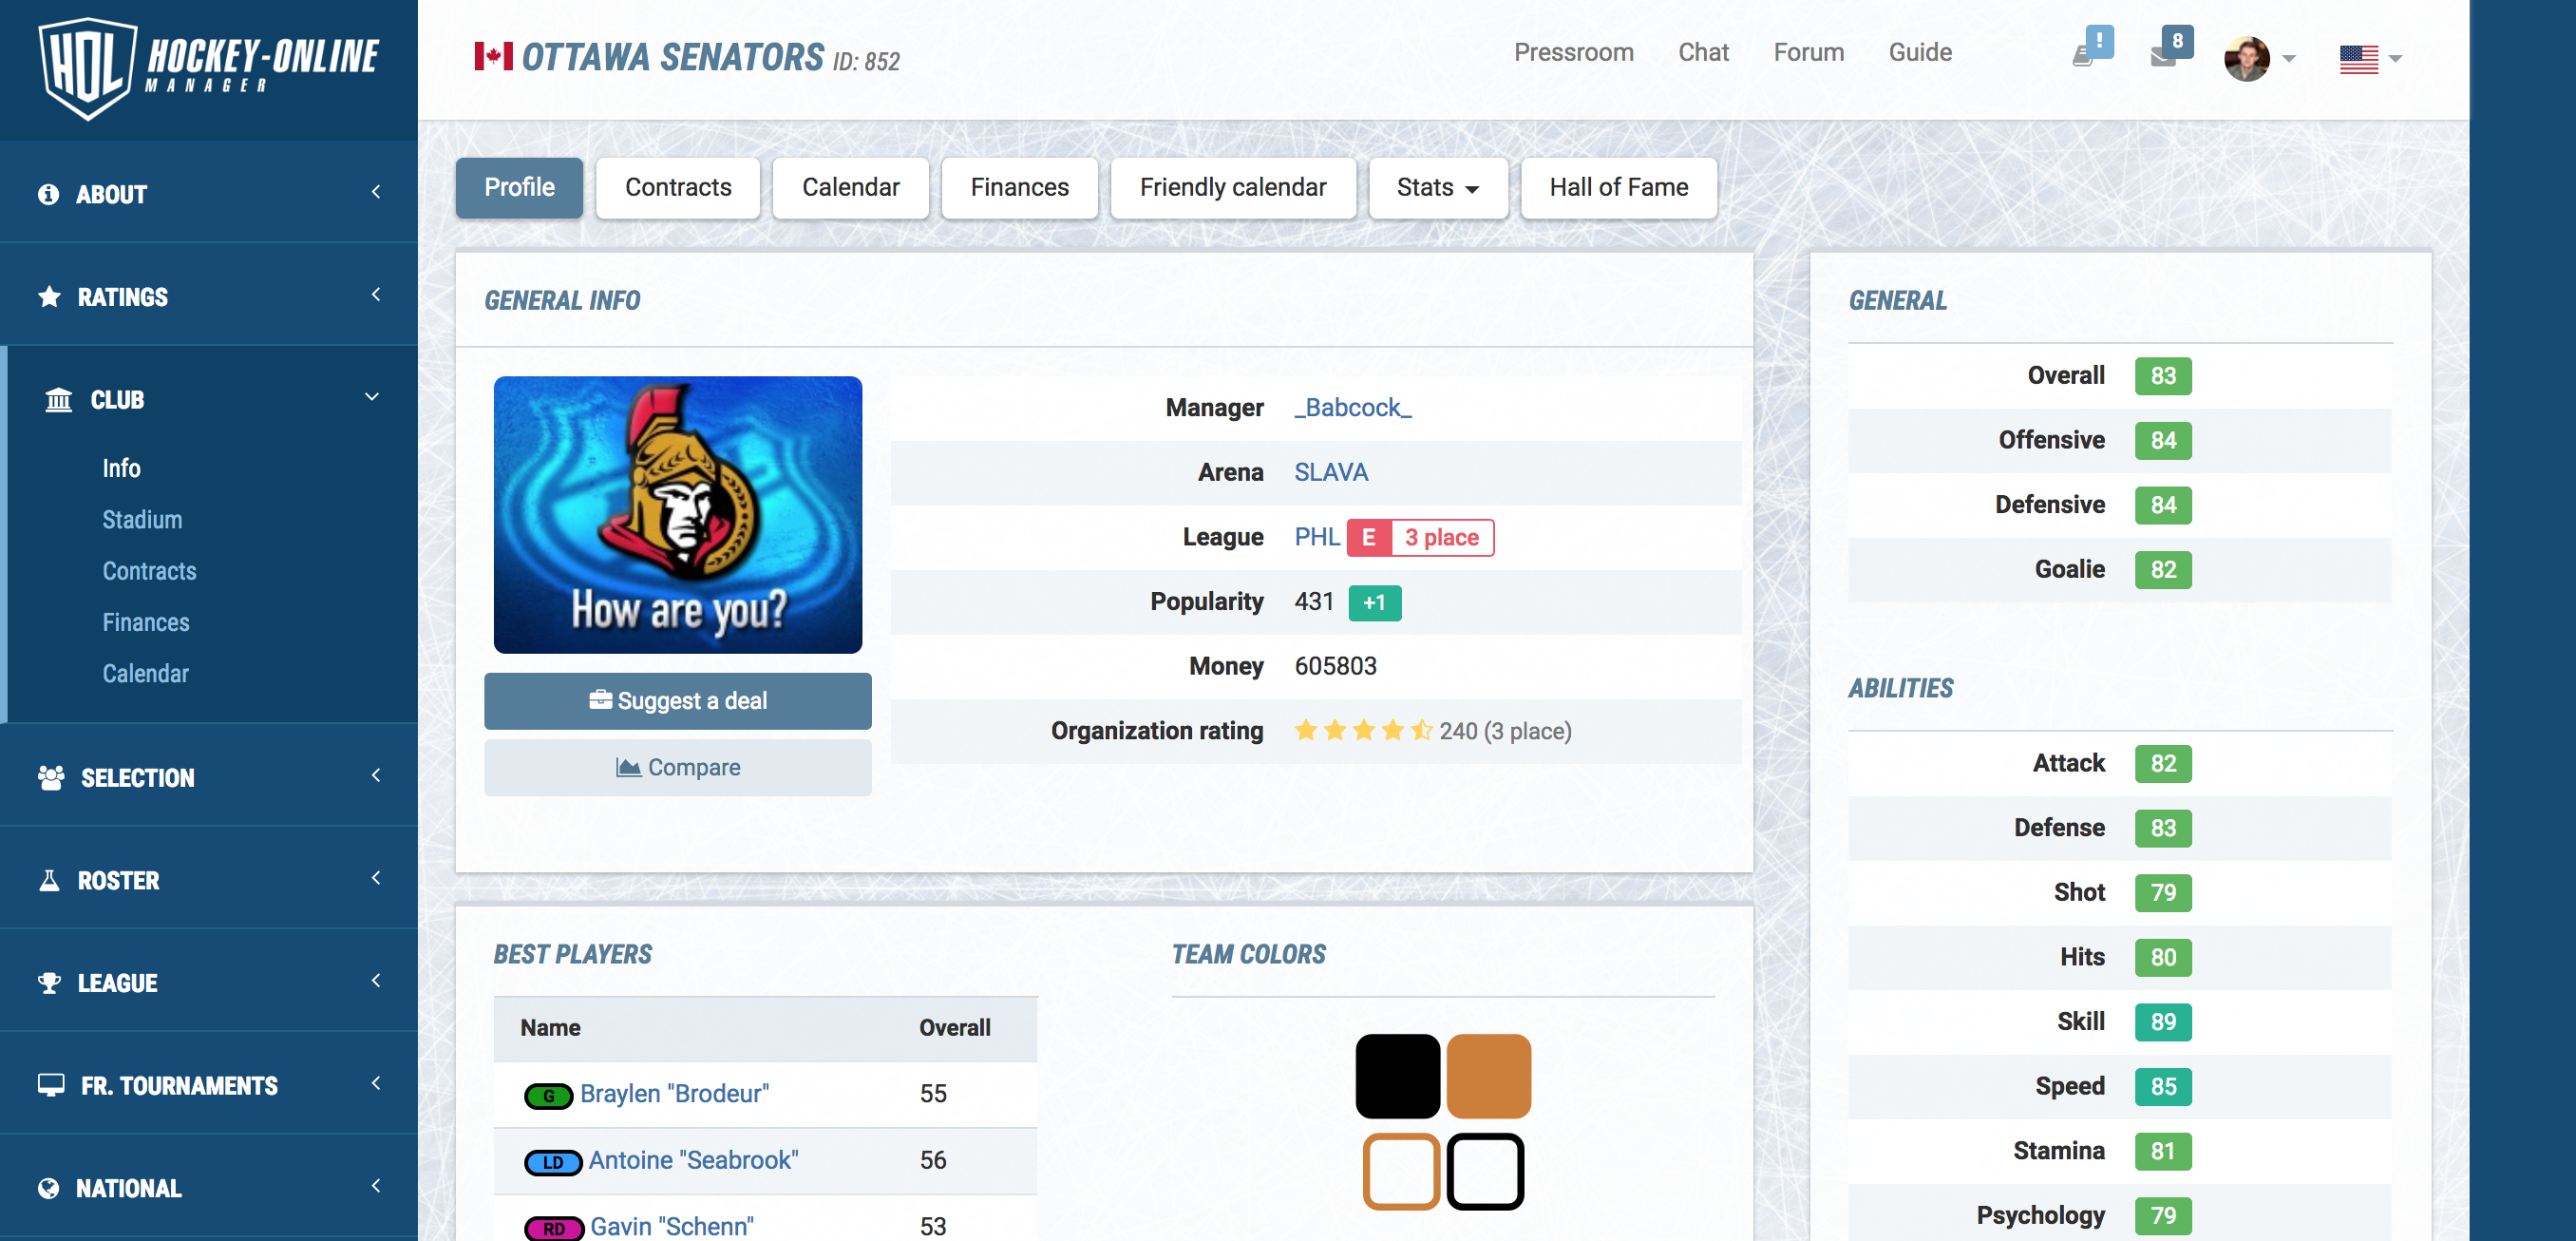
Task: Click the green G goalie position badge
Action: pyautogui.click(x=548, y=1096)
